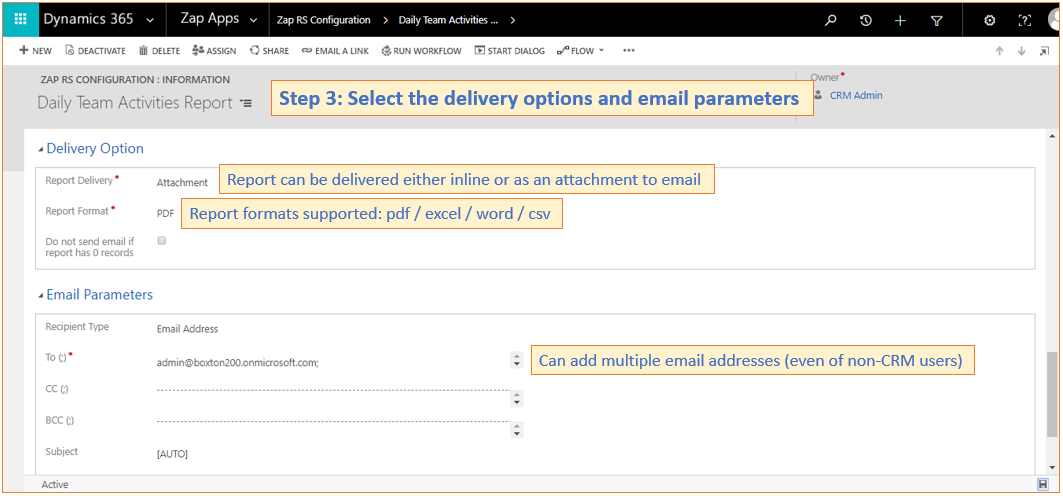Open advanced find funnel icon
1063x496 pixels.
936,21
